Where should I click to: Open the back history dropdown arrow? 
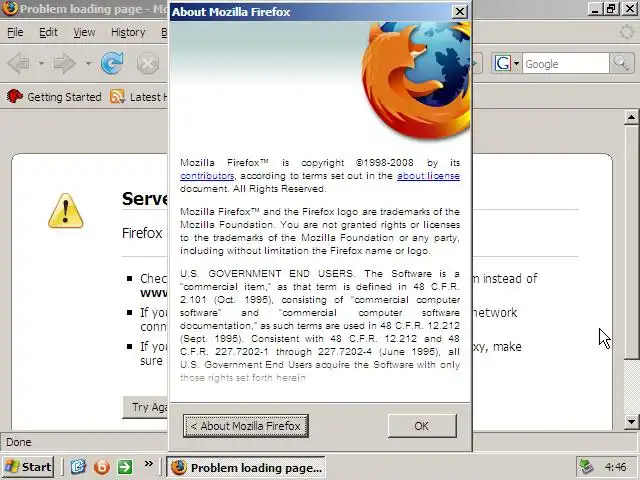point(41,63)
